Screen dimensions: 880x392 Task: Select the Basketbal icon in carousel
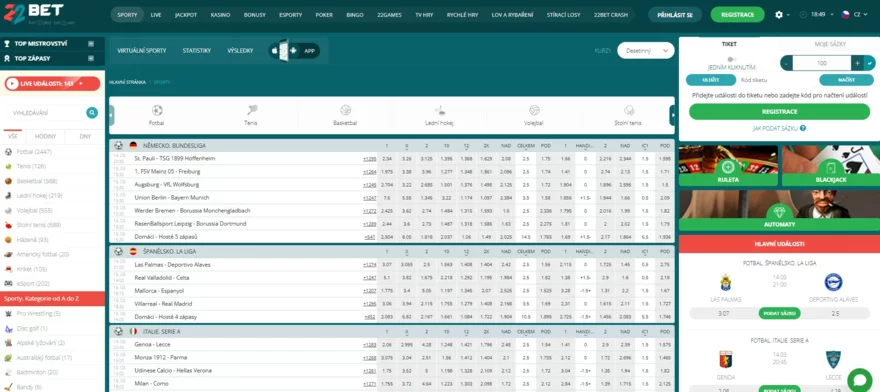point(345,110)
